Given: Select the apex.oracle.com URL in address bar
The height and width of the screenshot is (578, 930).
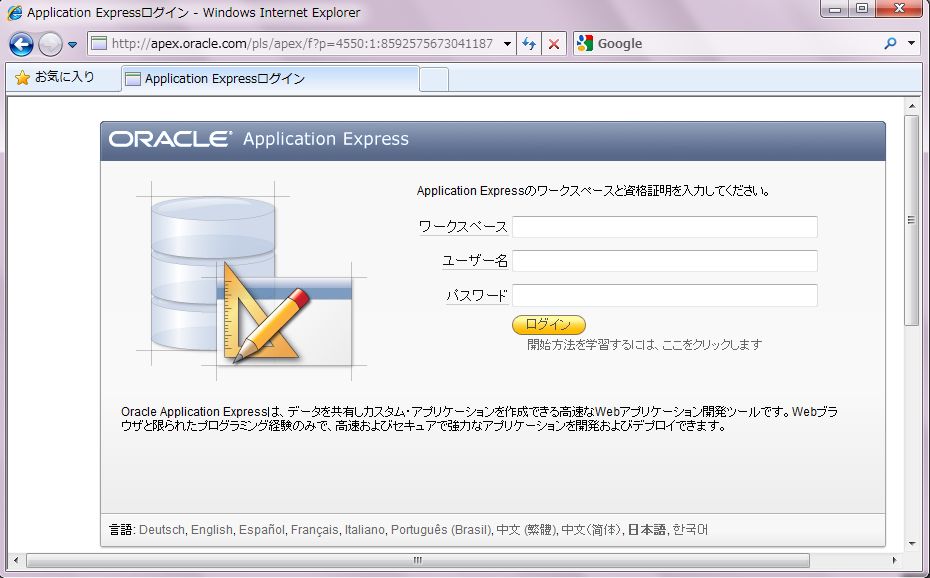Looking at the screenshot, I should tap(302, 43).
